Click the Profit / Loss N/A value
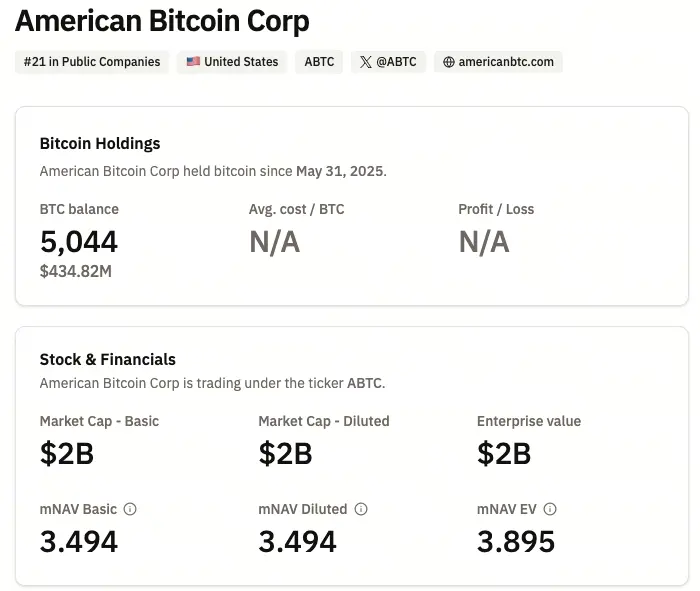 pos(484,241)
